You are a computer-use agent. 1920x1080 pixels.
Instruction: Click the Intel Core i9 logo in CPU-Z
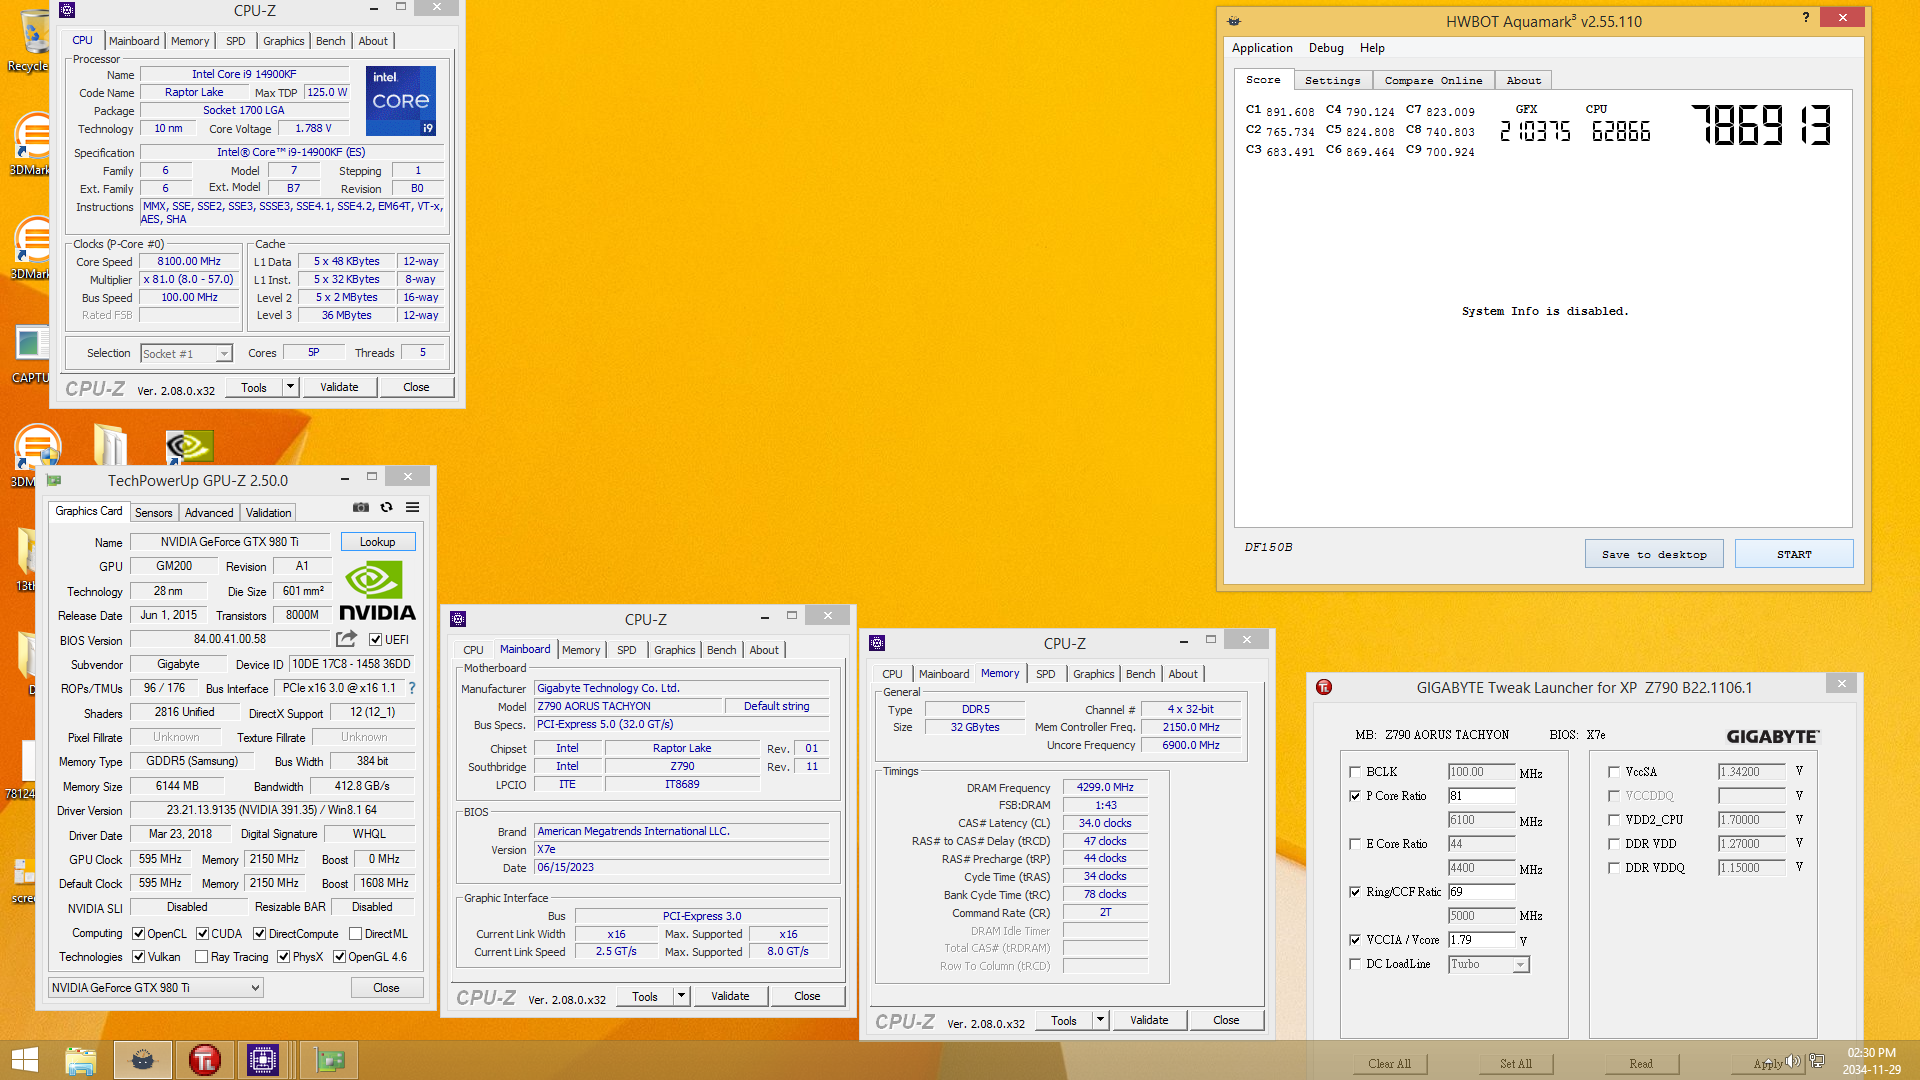pos(401,100)
